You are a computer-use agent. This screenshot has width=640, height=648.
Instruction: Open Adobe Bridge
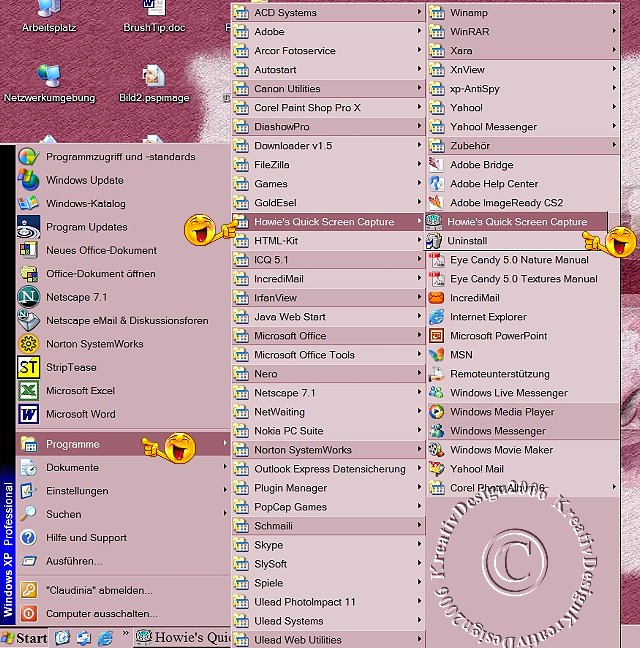523,165
